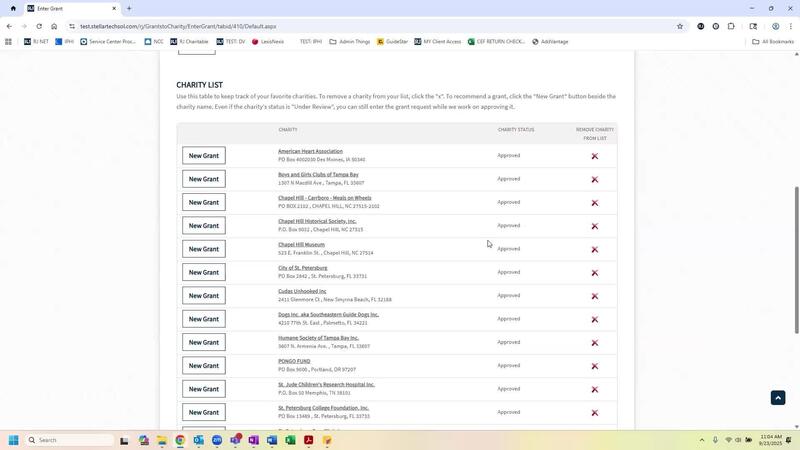The height and width of the screenshot is (450, 800).
Task: Click the page vertical scrollbar thumb
Action: tap(796, 260)
